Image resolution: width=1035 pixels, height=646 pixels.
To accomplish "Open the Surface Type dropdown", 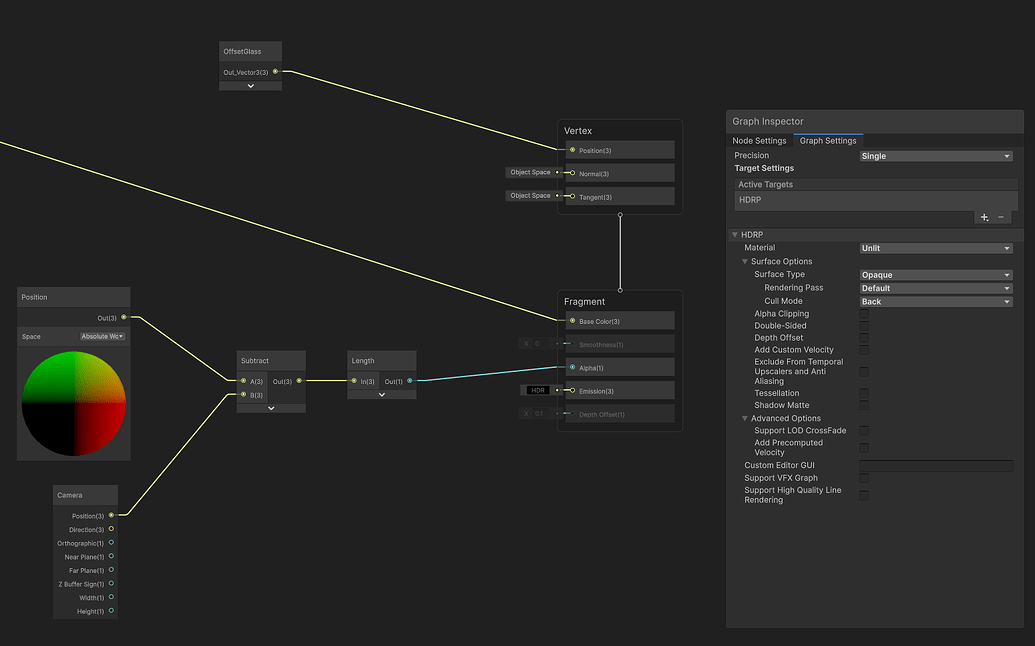I will pos(936,275).
